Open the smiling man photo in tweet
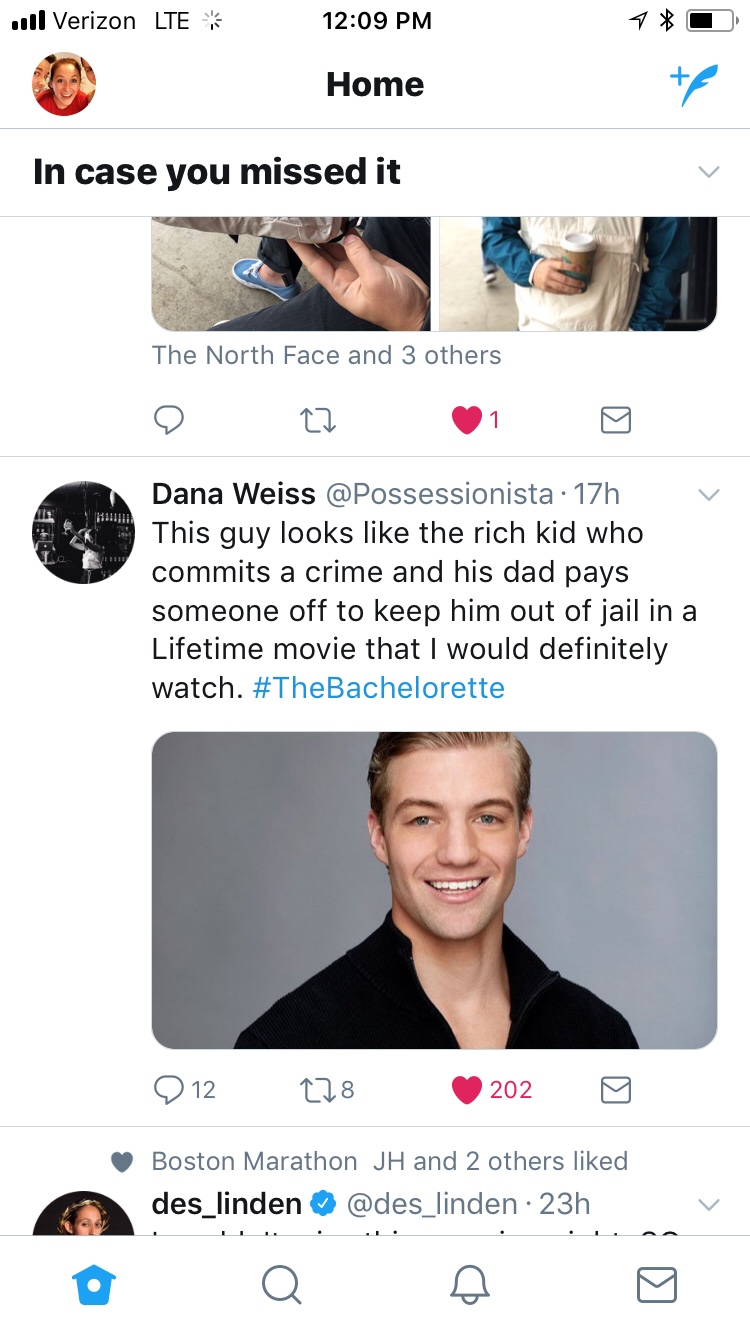The width and height of the screenshot is (750, 1334). click(x=434, y=890)
